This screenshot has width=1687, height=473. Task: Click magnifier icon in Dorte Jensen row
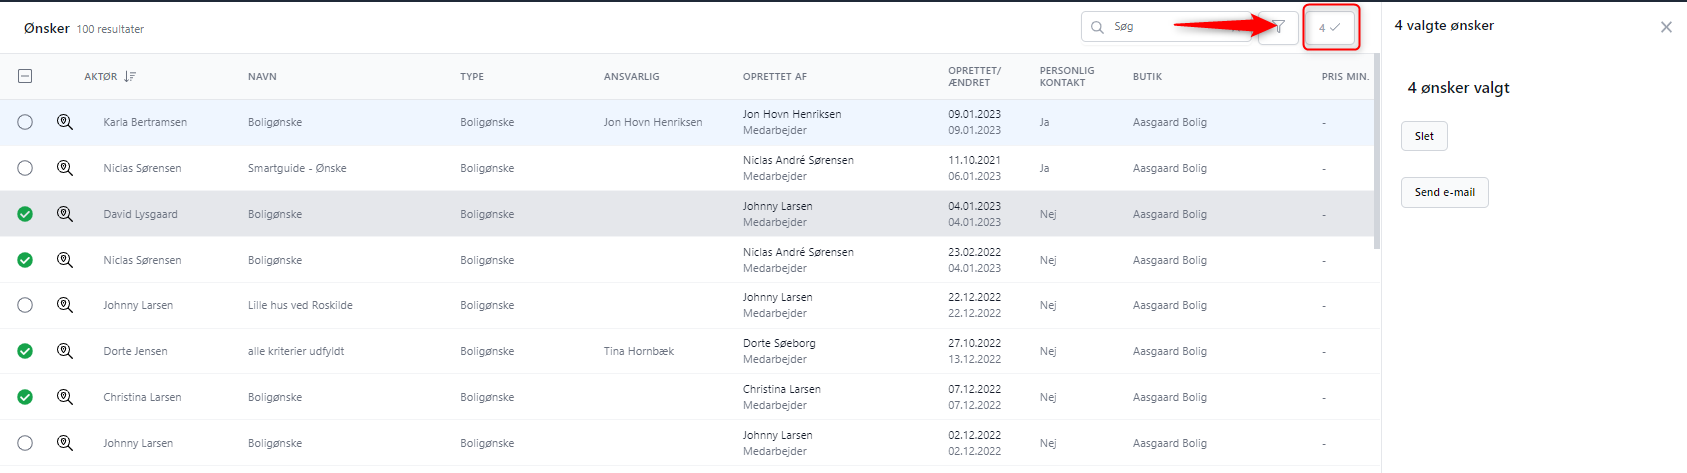(x=65, y=351)
